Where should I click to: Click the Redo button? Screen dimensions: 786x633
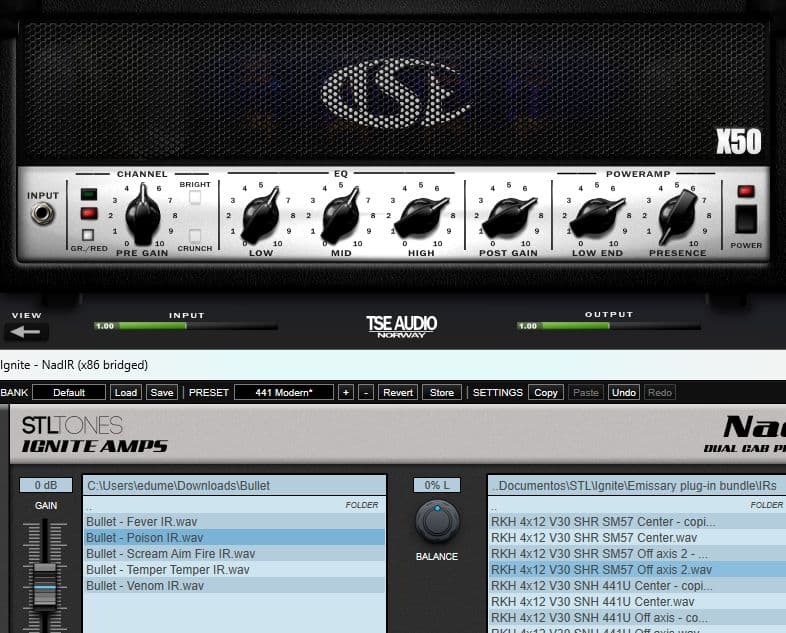660,392
